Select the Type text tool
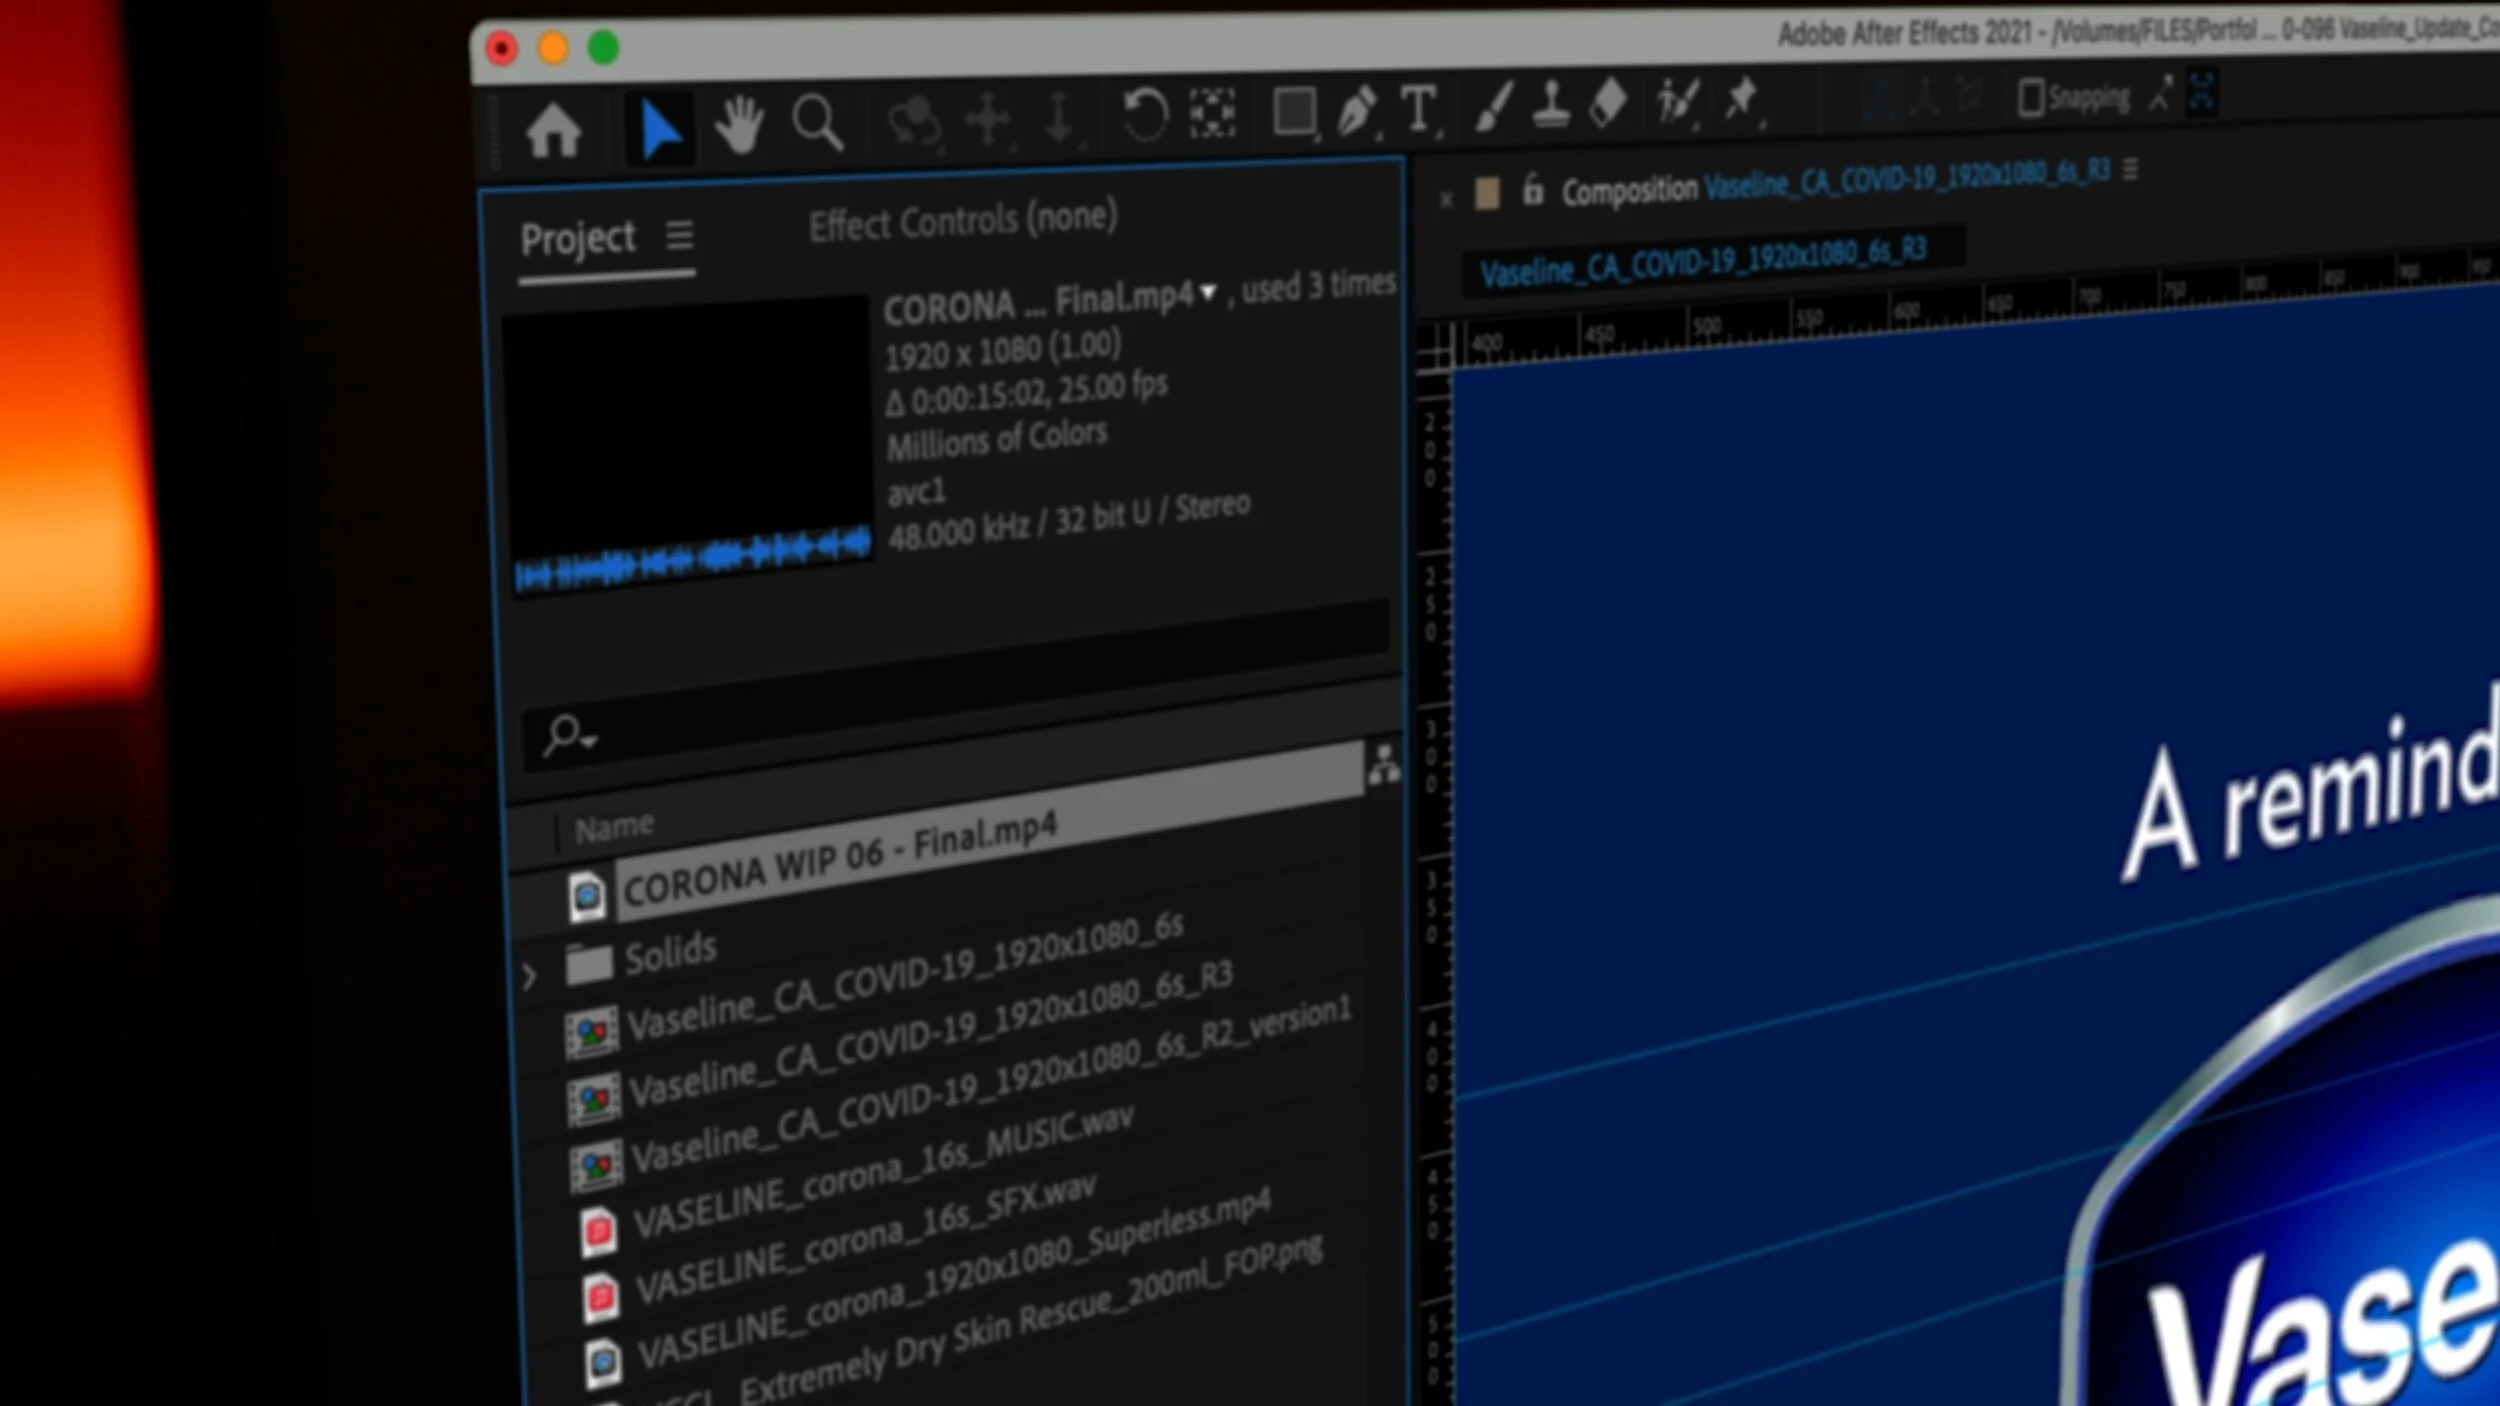This screenshot has width=2500, height=1406. (x=1418, y=107)
